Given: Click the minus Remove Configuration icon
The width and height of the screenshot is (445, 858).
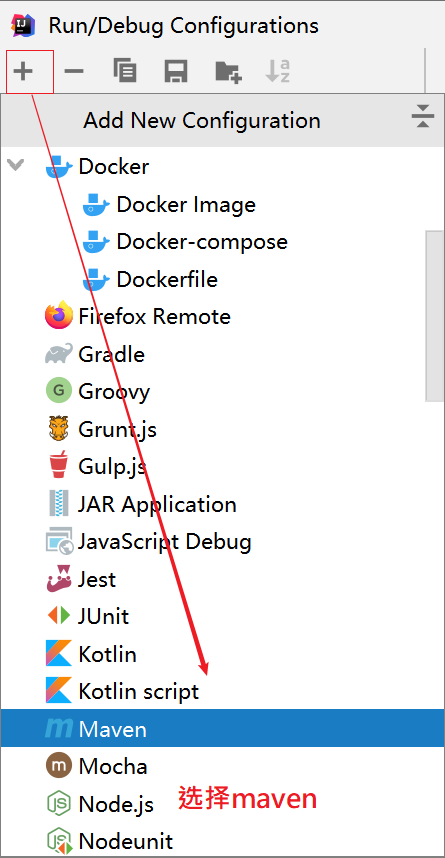Looking at the screenshot, I should click(74, 71).
